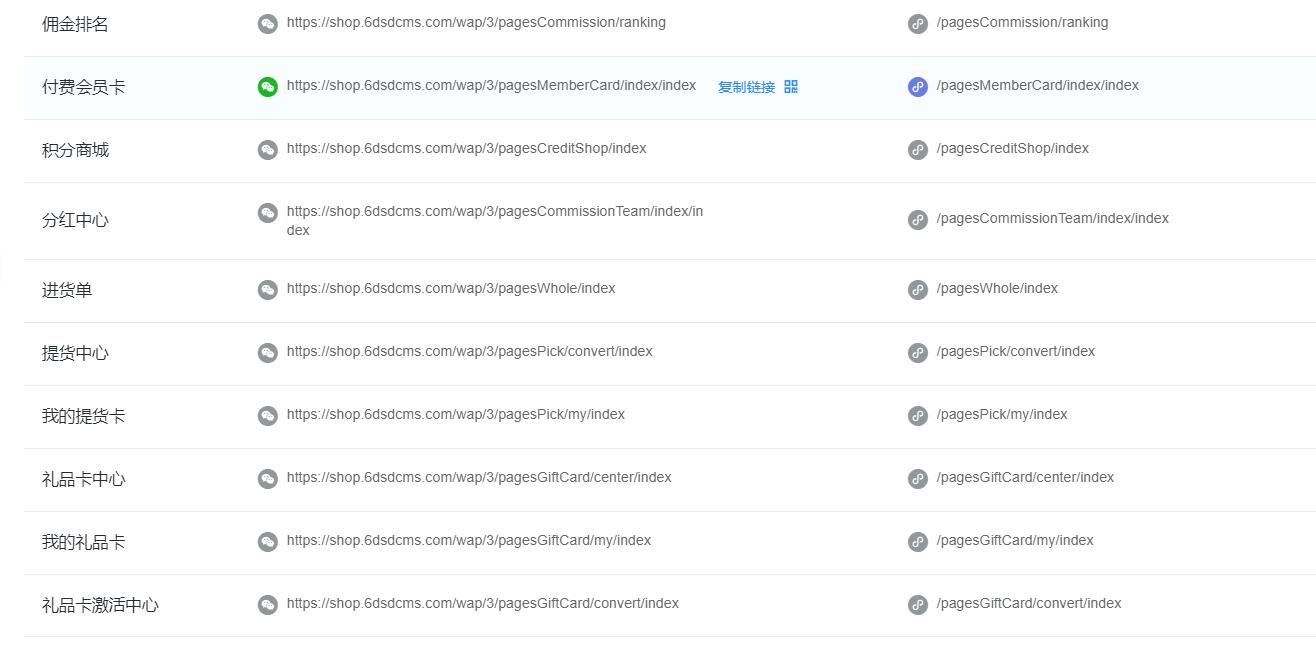Screen dimensions: 1316x663
Task: Click the blue mini-program link icon for pagesMemberCard
Action: pos(917,87)
